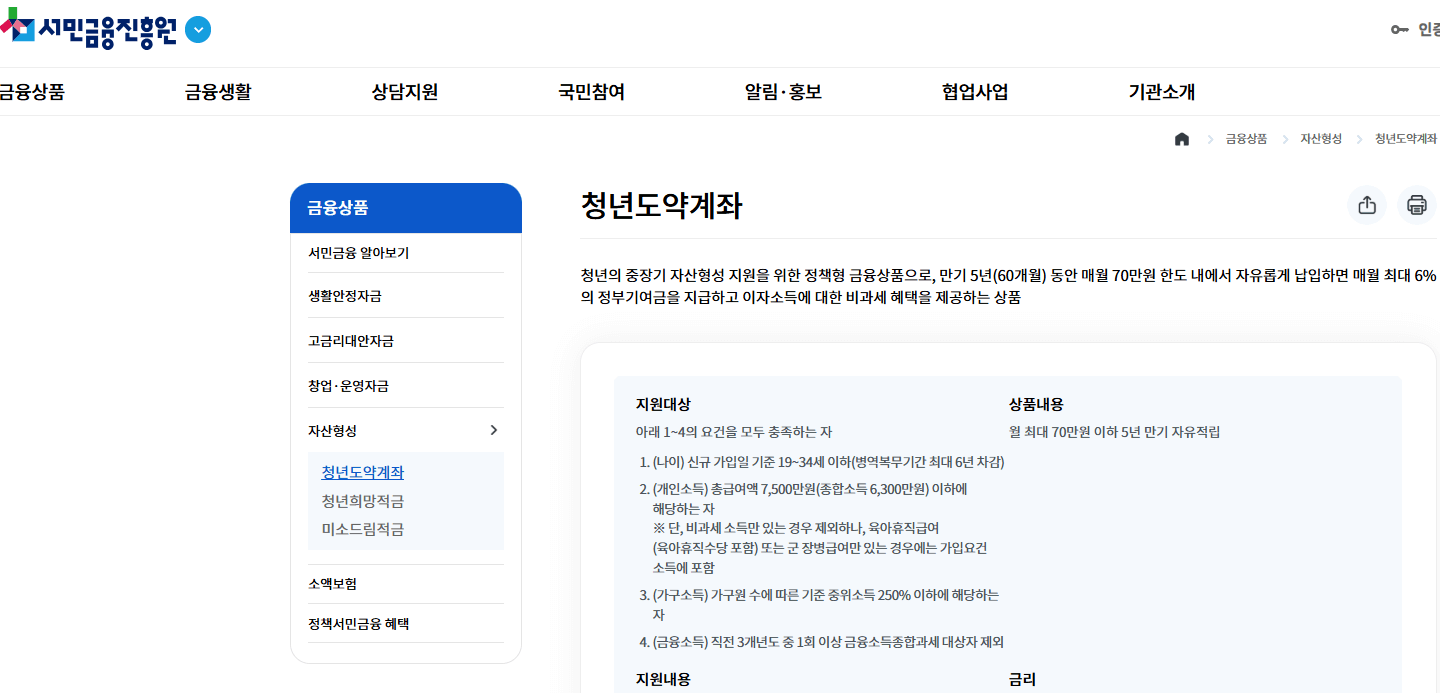
Task: Expand the 자산형성 sidebar chevron
Action: click(x=493, y=429)
